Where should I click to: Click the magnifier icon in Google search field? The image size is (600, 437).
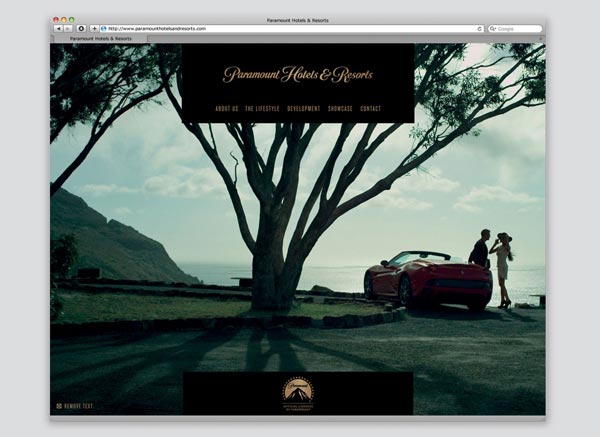(x=493, y=29)
